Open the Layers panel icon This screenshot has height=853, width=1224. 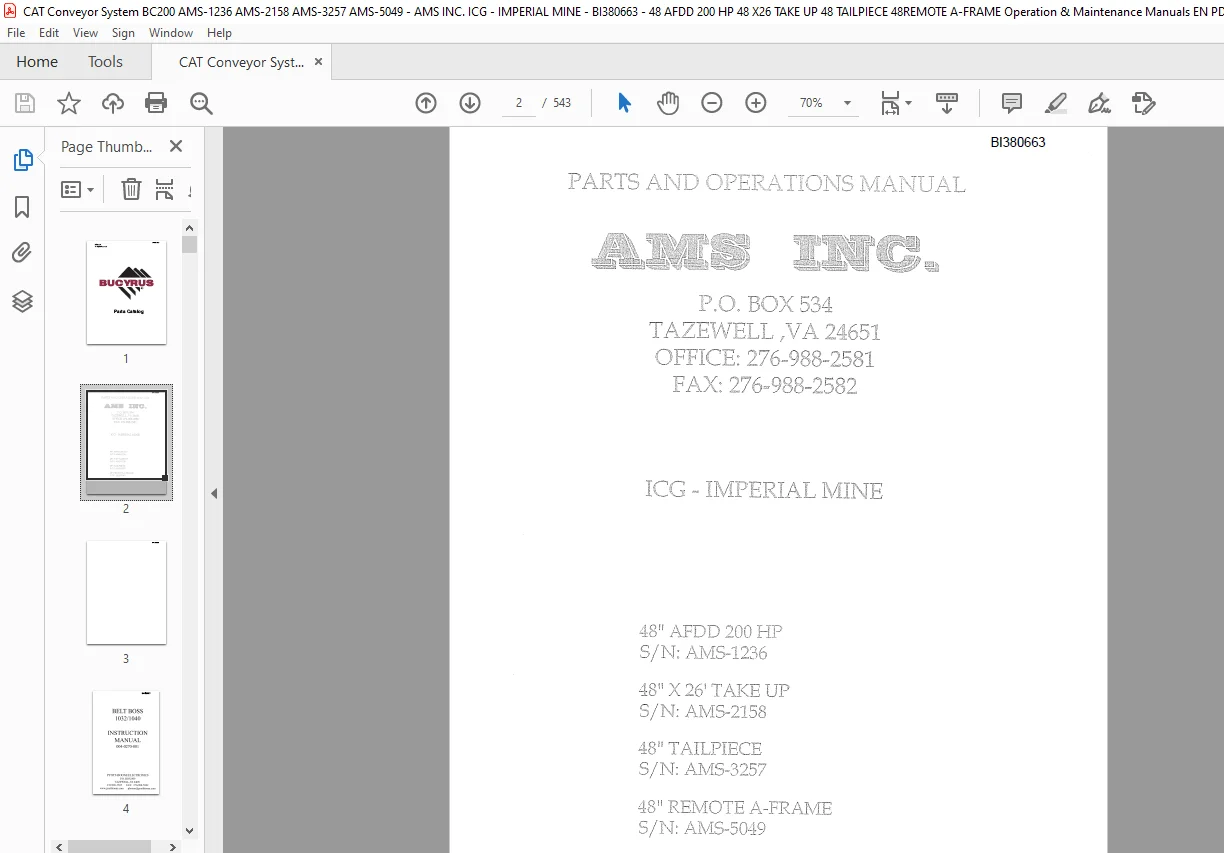tap(22, 301)
